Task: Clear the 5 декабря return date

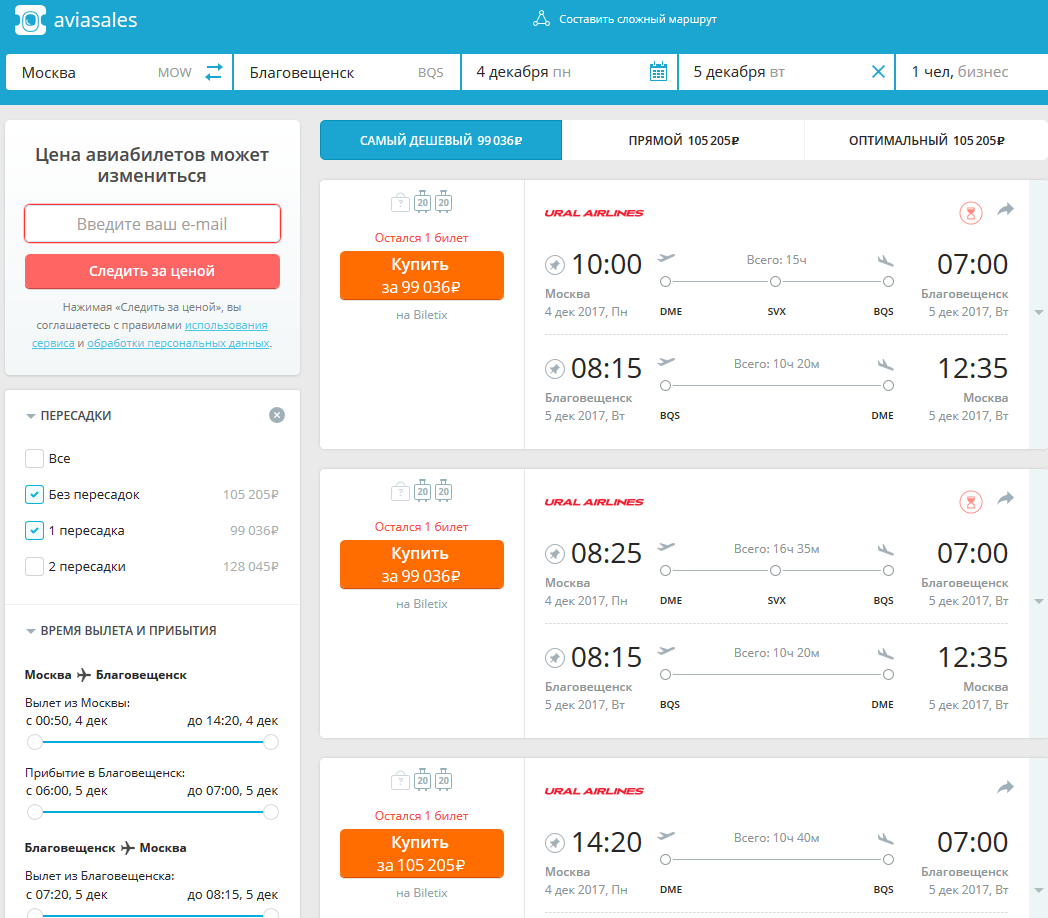Action: pyautogui.click(x=878, y=72)
